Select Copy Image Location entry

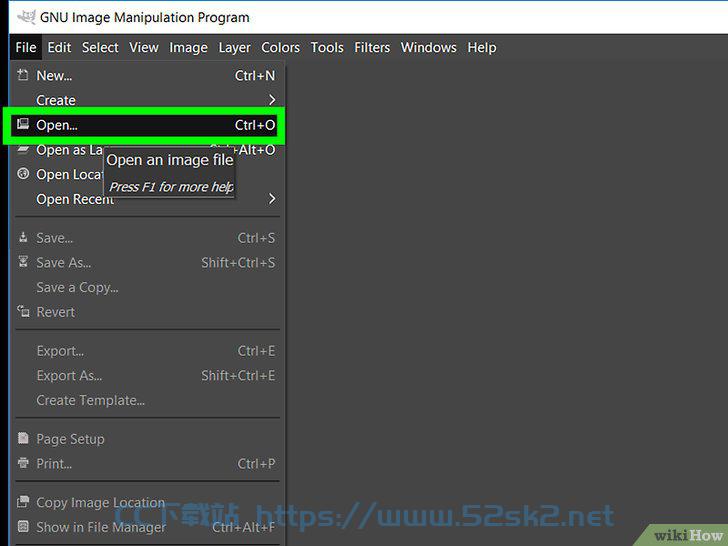(147, 502)
